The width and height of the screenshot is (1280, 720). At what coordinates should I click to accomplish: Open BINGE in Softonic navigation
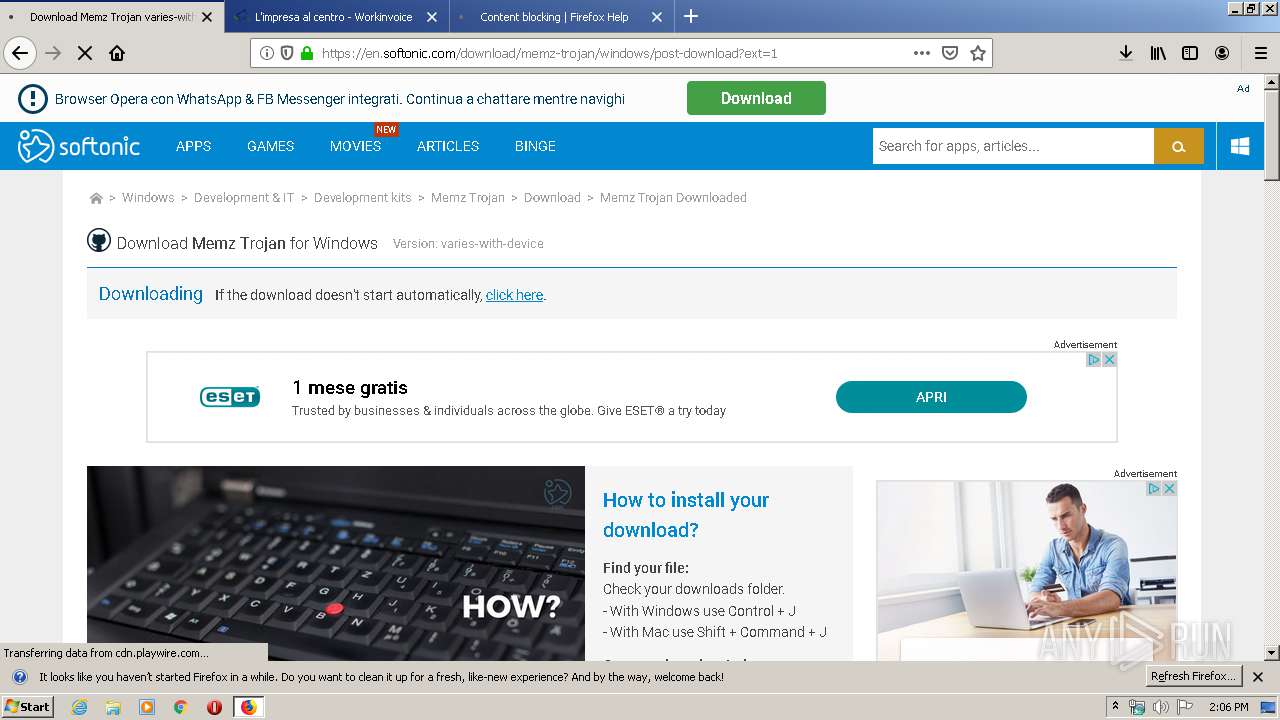(x=535, y=146)
